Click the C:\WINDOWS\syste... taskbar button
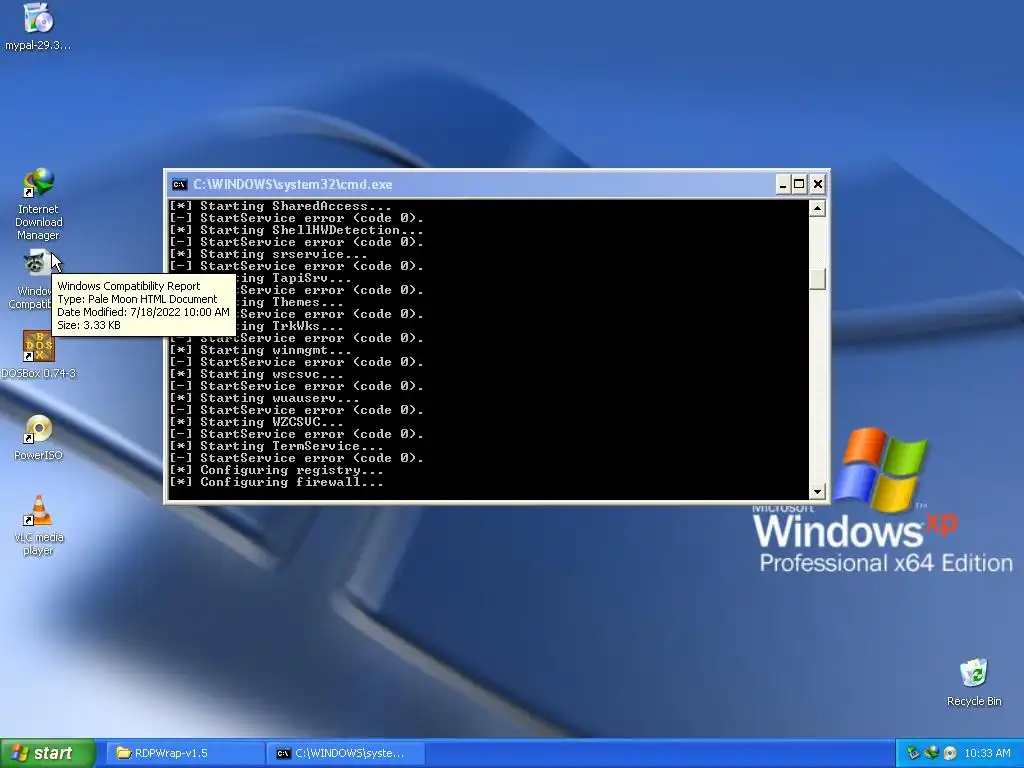The image size is (1024, 768). pos(346,754)
